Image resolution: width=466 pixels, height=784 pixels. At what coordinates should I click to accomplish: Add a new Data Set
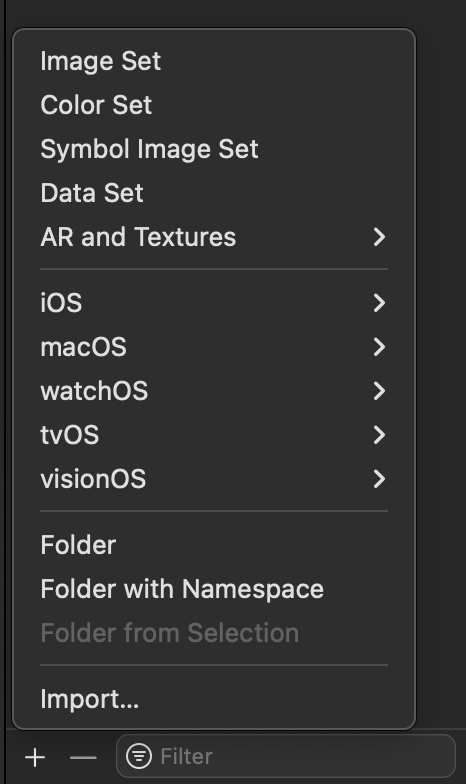tap(214, 193)
